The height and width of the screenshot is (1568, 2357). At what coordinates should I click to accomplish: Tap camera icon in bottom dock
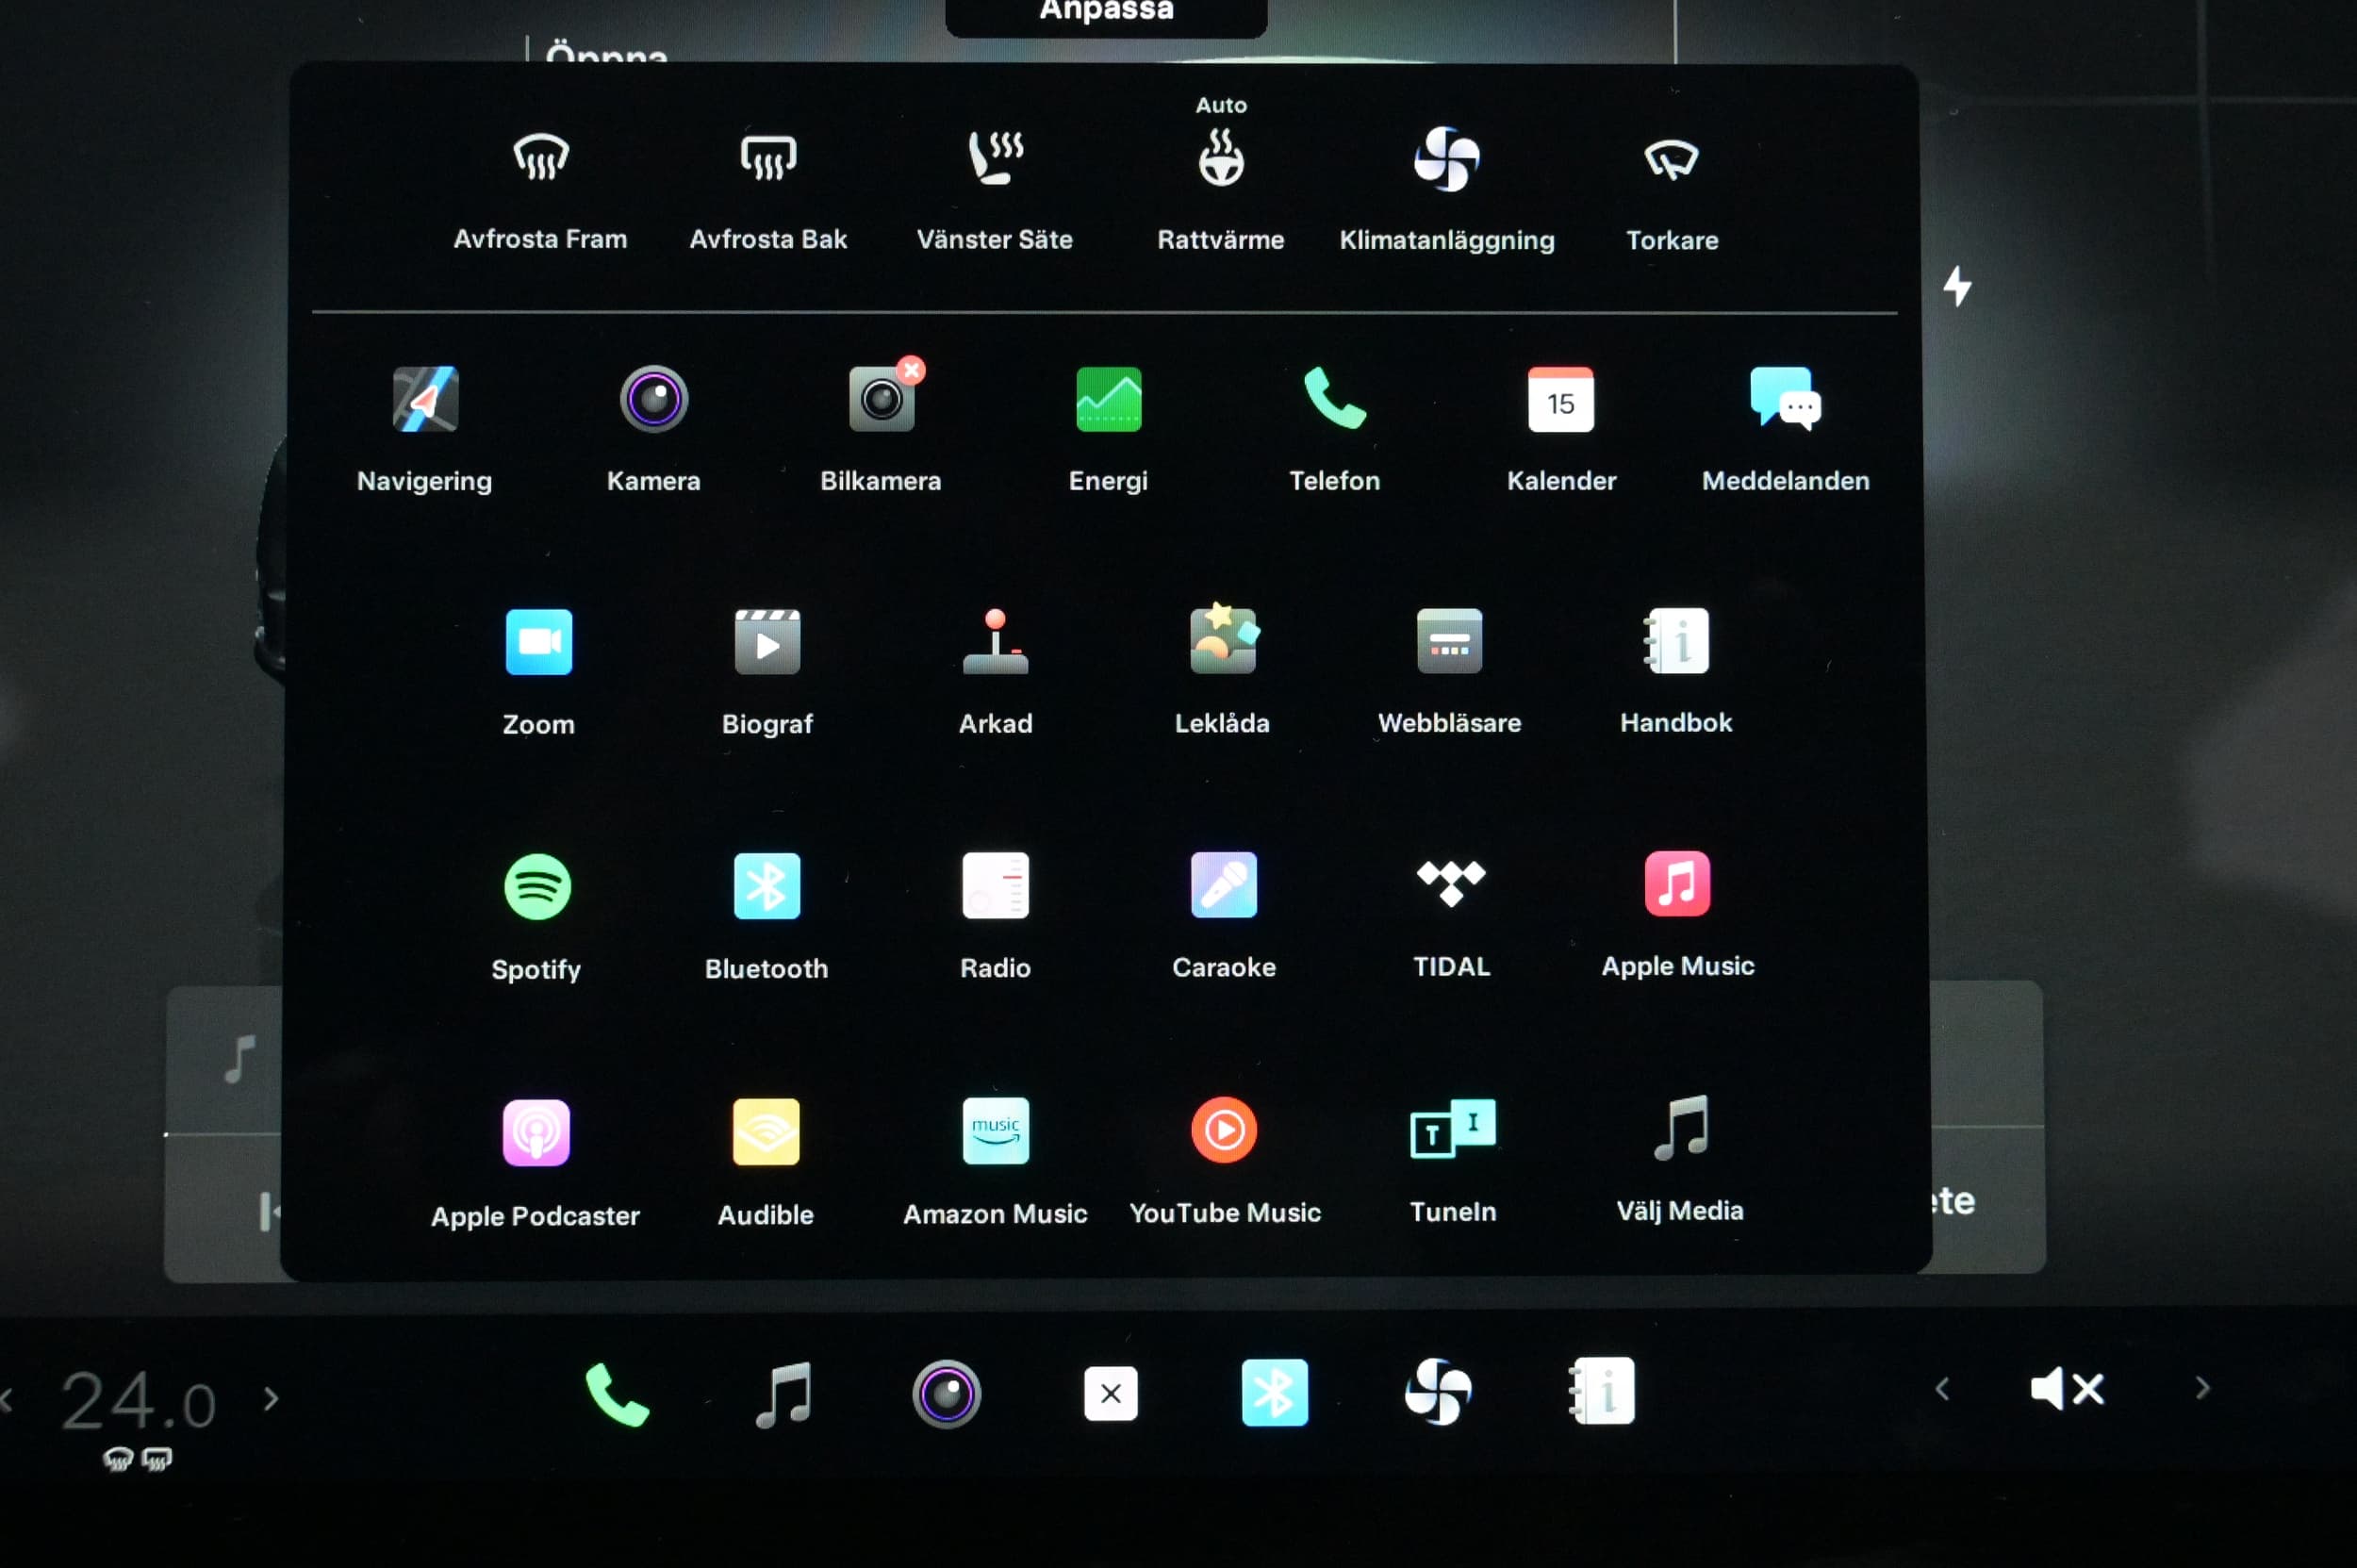(x=946, y=1393)
